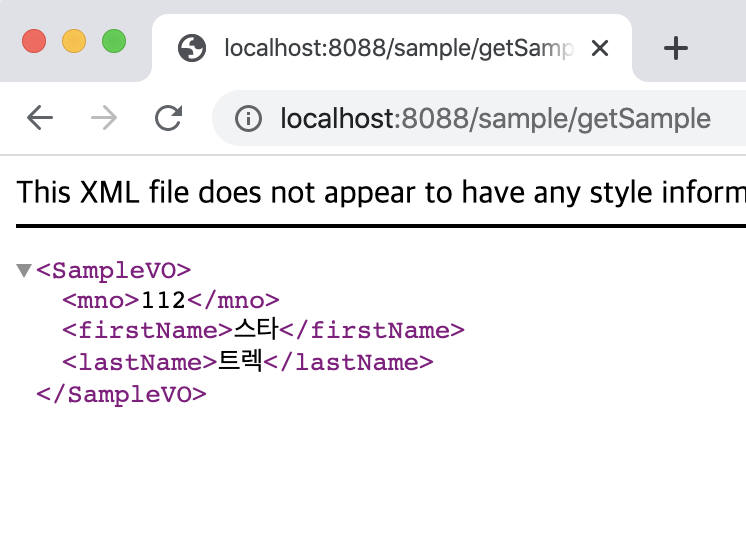
Task: Select the localhost:8088/sample/getSamp tab
Action: click(392, 48)
